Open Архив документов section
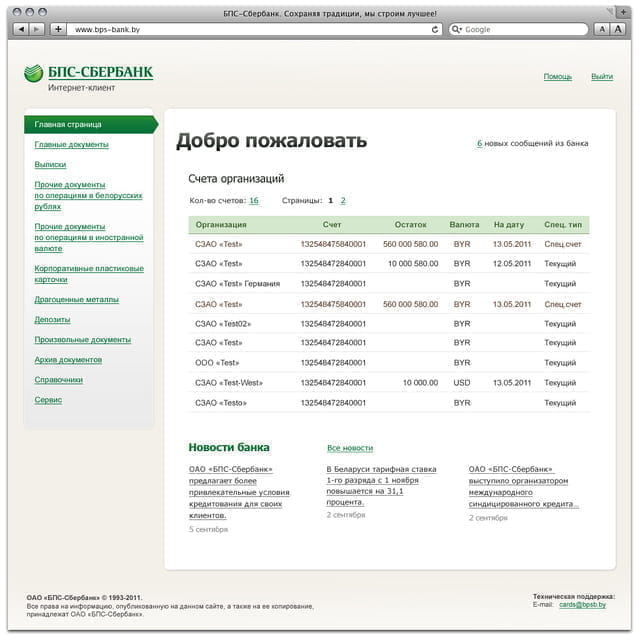 (x=68, y=360)
